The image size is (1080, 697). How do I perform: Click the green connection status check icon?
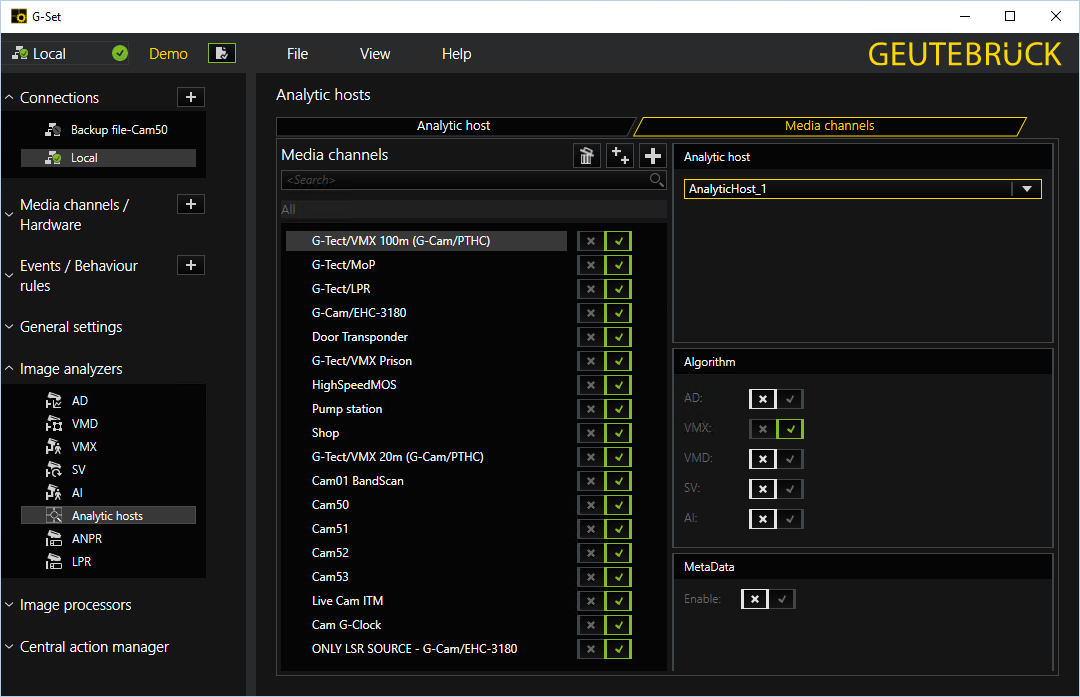click(x=120, y=53)
